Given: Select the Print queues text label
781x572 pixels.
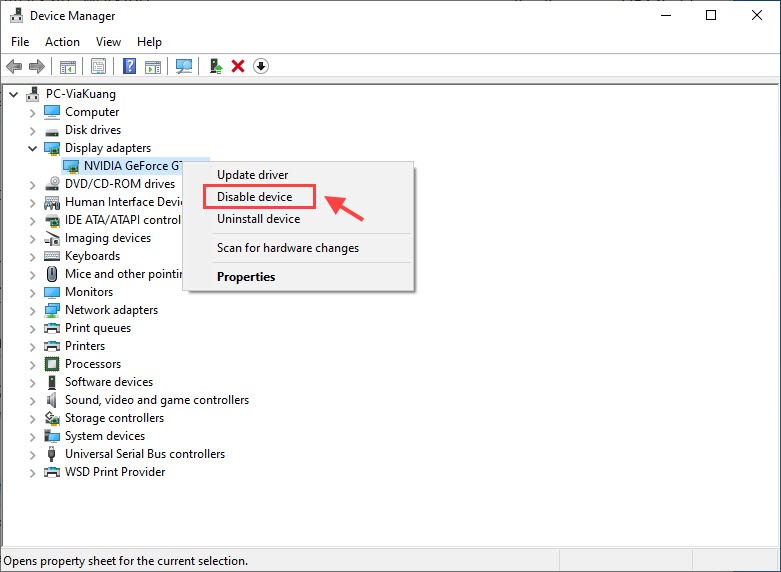Looking at the screenshot, I should (98, 328).
